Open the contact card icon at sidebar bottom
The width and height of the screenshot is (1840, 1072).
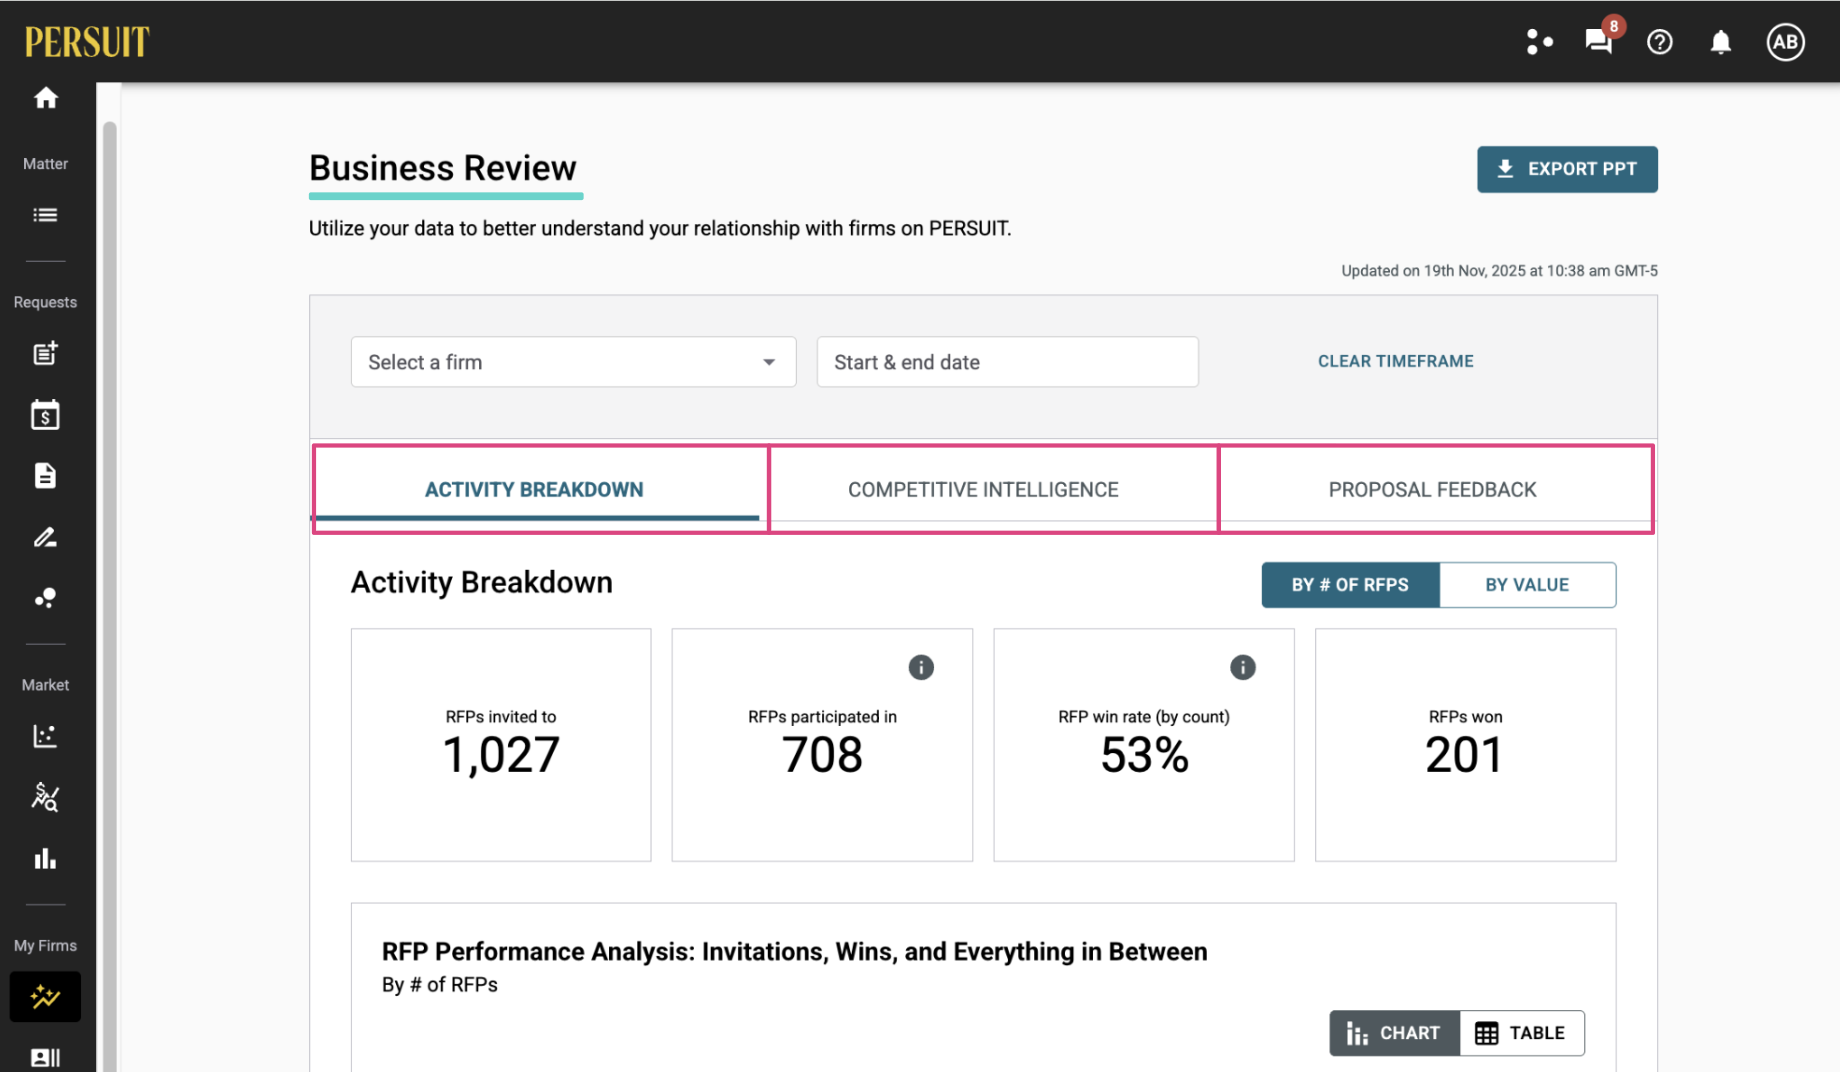pyautogui.click(x=45, y=1057)
